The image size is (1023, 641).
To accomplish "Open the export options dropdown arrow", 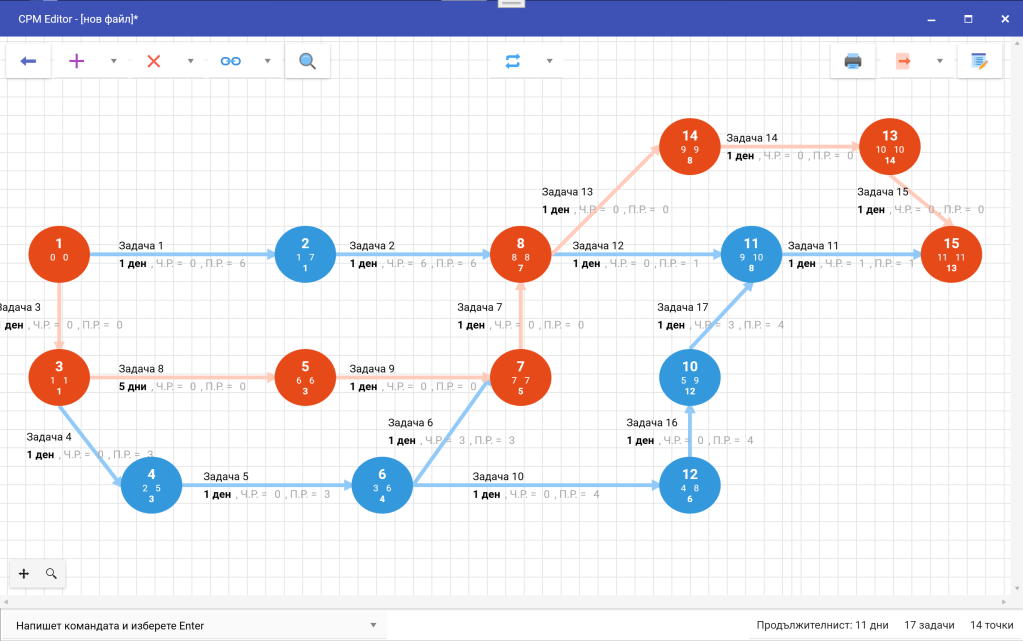I will [939, 61].
